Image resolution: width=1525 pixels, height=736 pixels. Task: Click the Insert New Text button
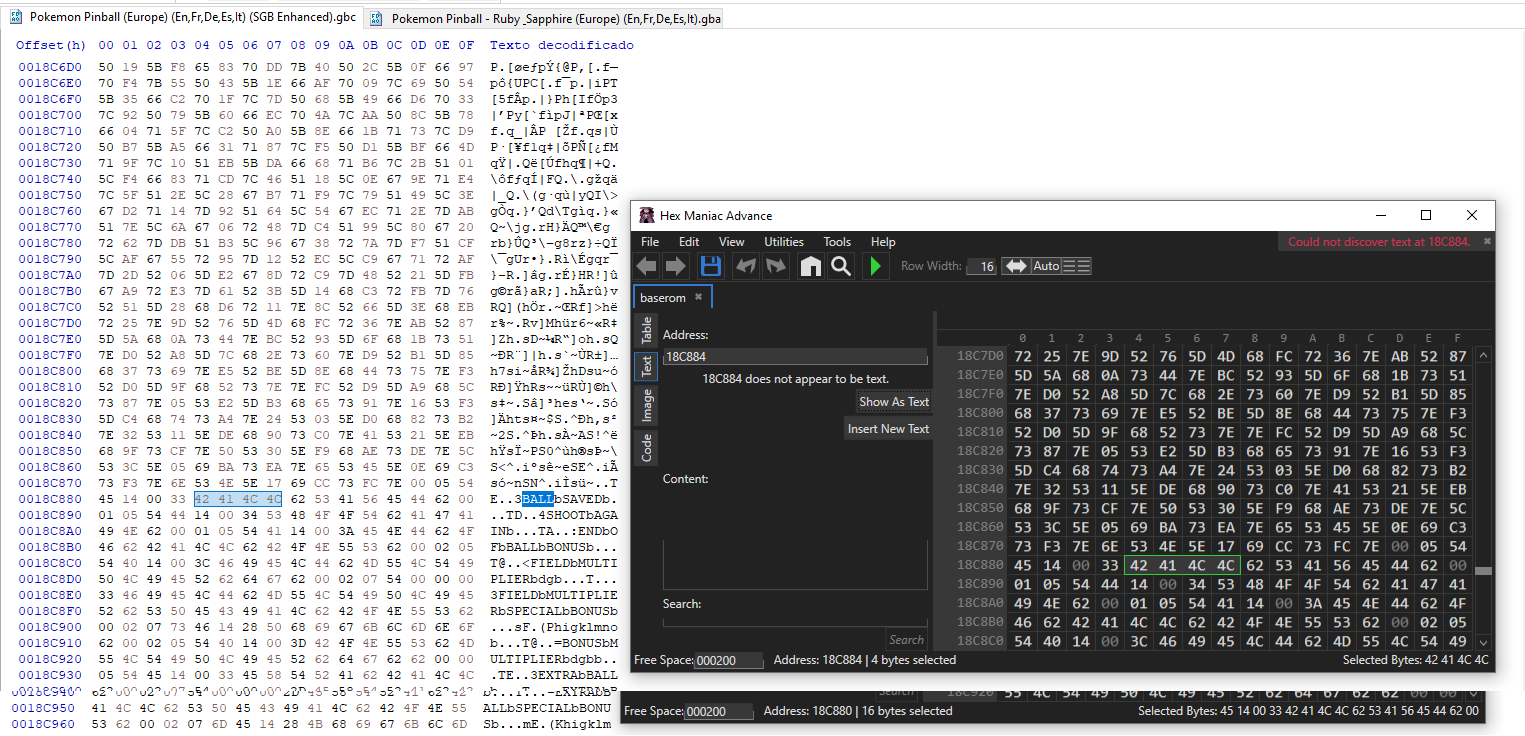tap(888, 429)
